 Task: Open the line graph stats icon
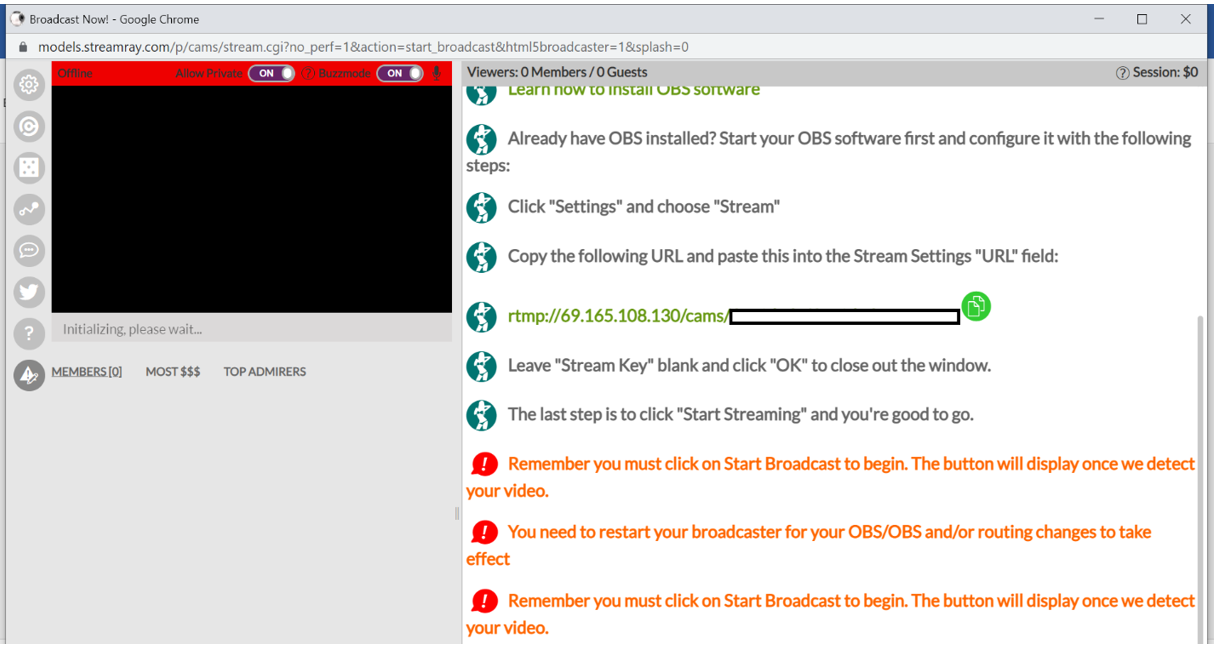pos(29,209)
